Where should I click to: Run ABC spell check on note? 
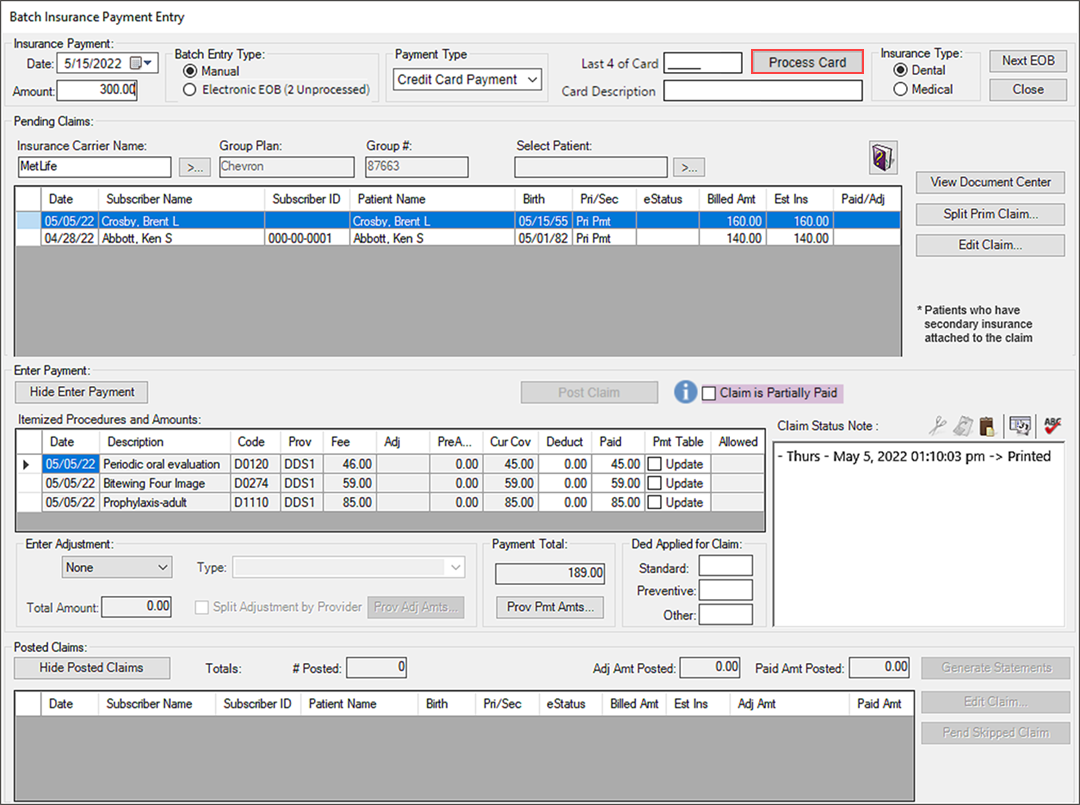coord(1051,426)
